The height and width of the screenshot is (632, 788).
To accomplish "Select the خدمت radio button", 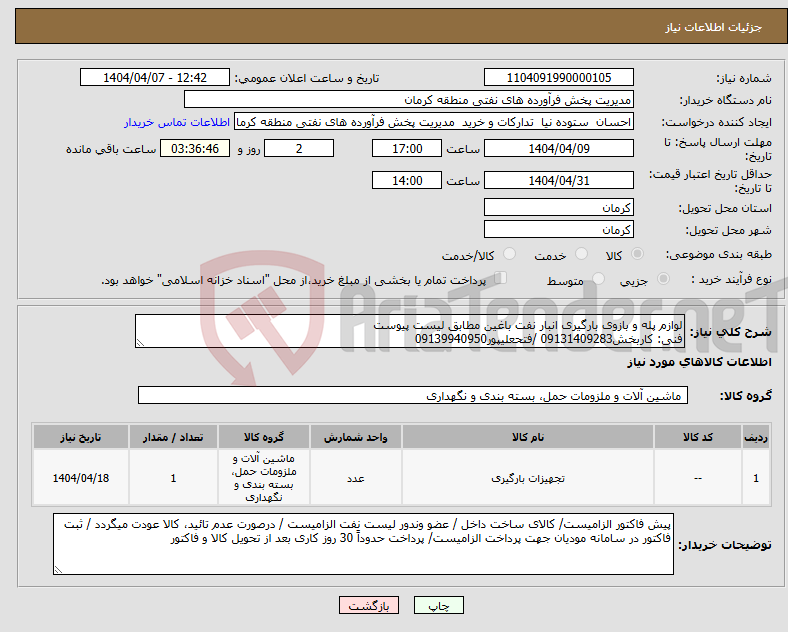I will coord(581,254).
